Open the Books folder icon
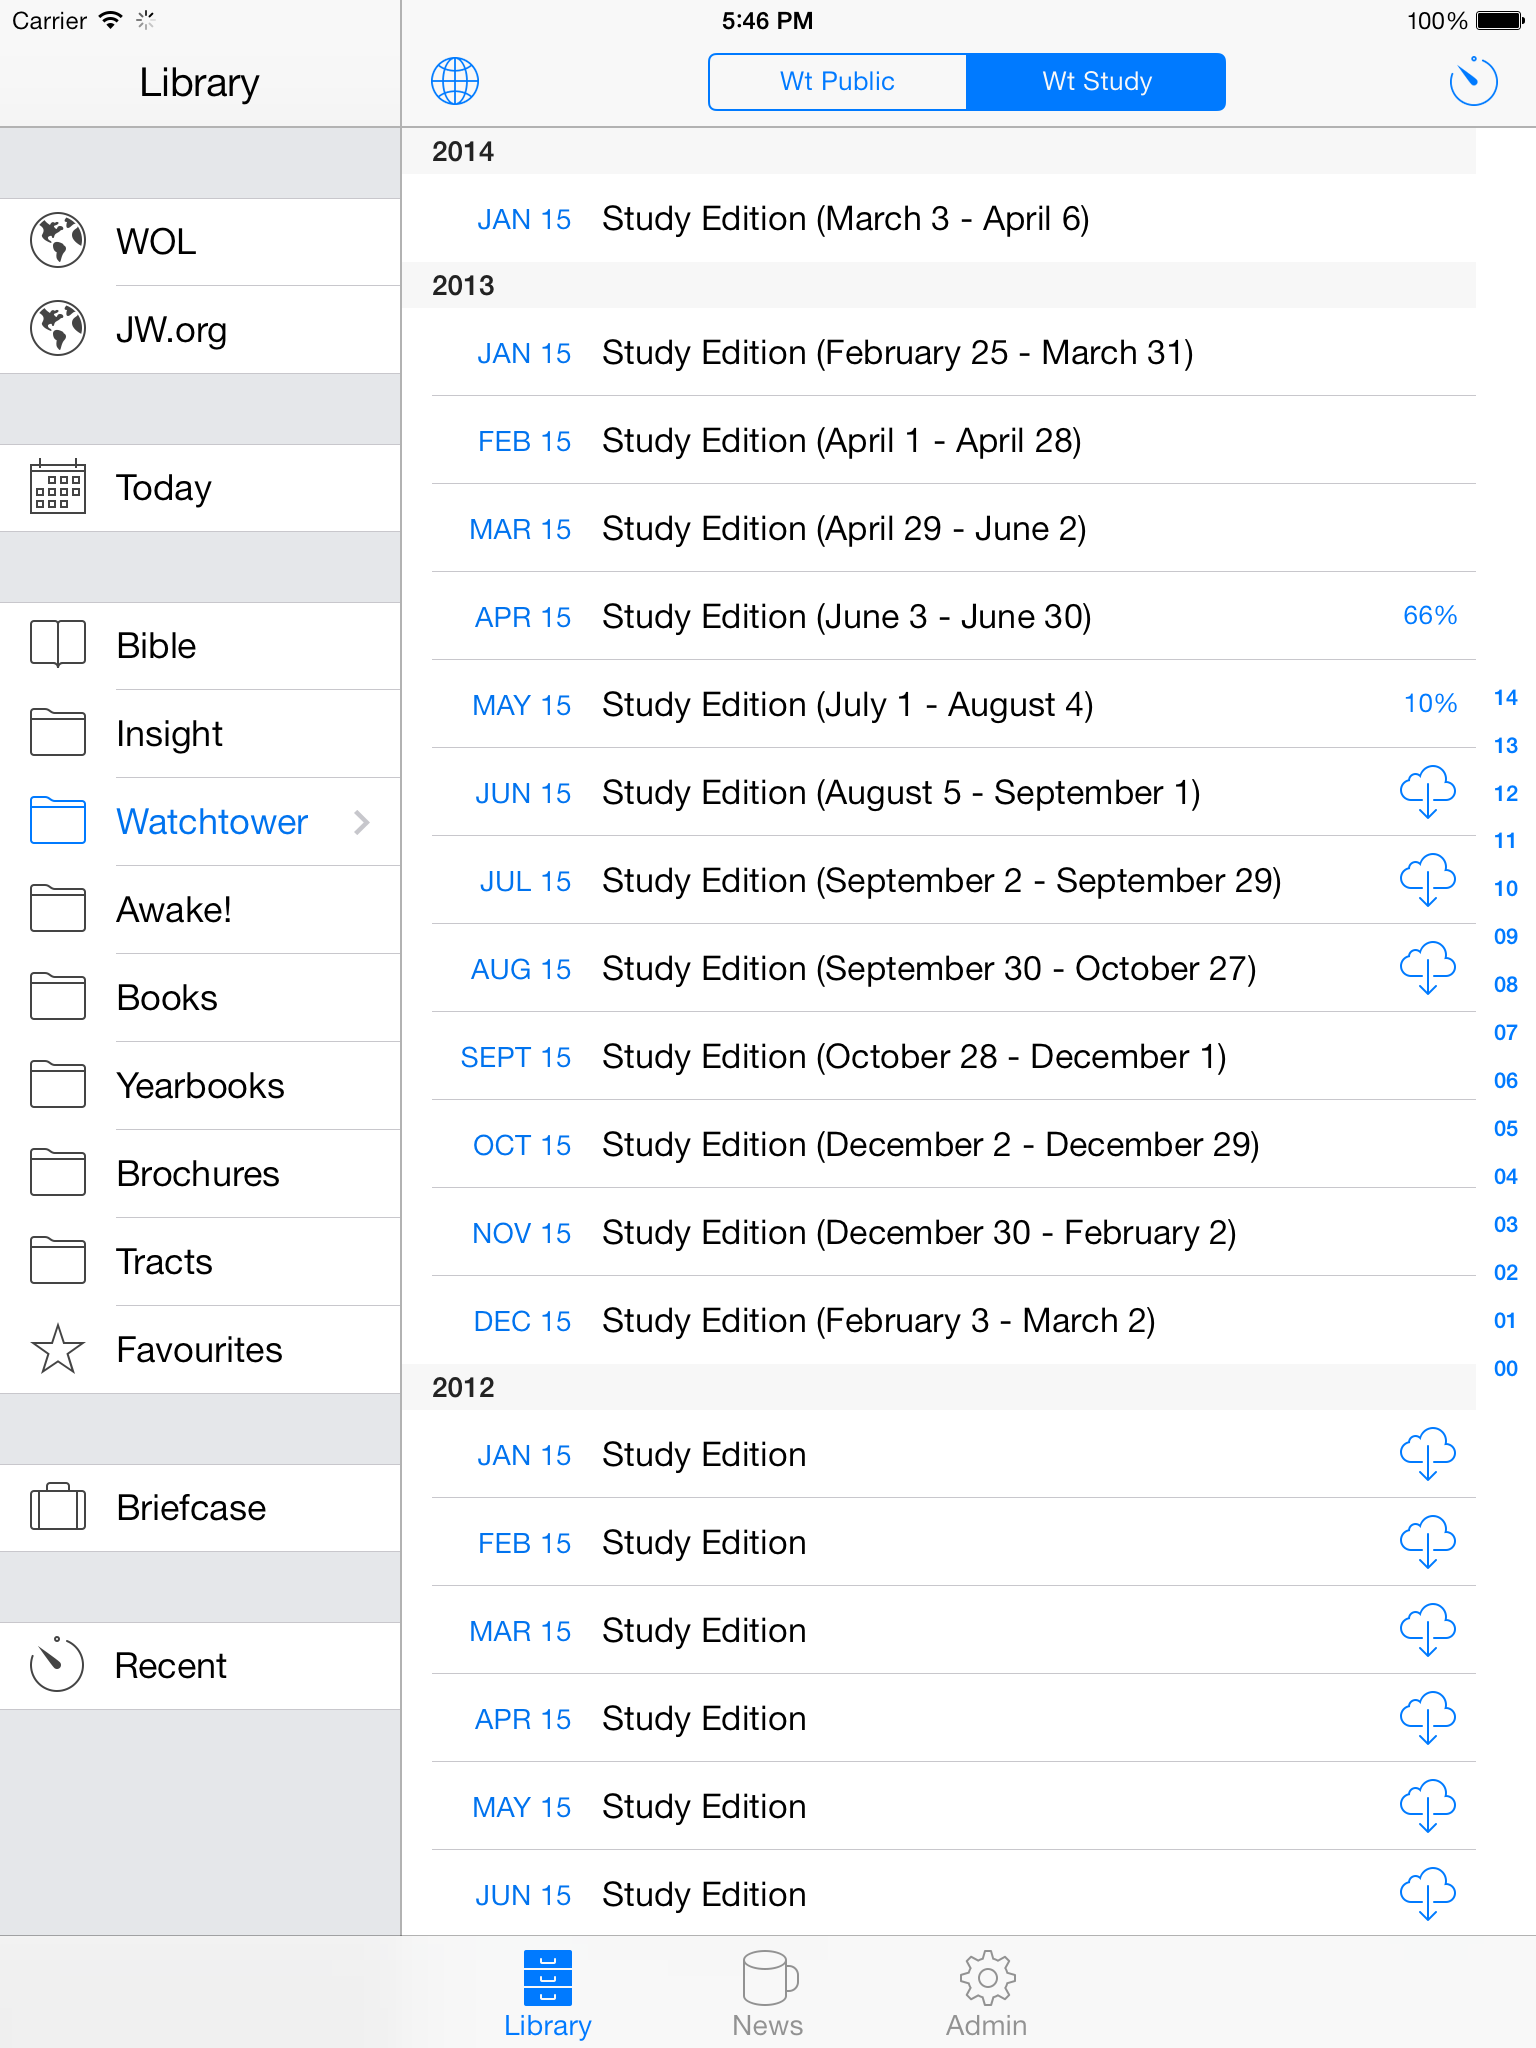Image resolution: width=1536 pixels, height=2048 pixels. pos(58,997)
